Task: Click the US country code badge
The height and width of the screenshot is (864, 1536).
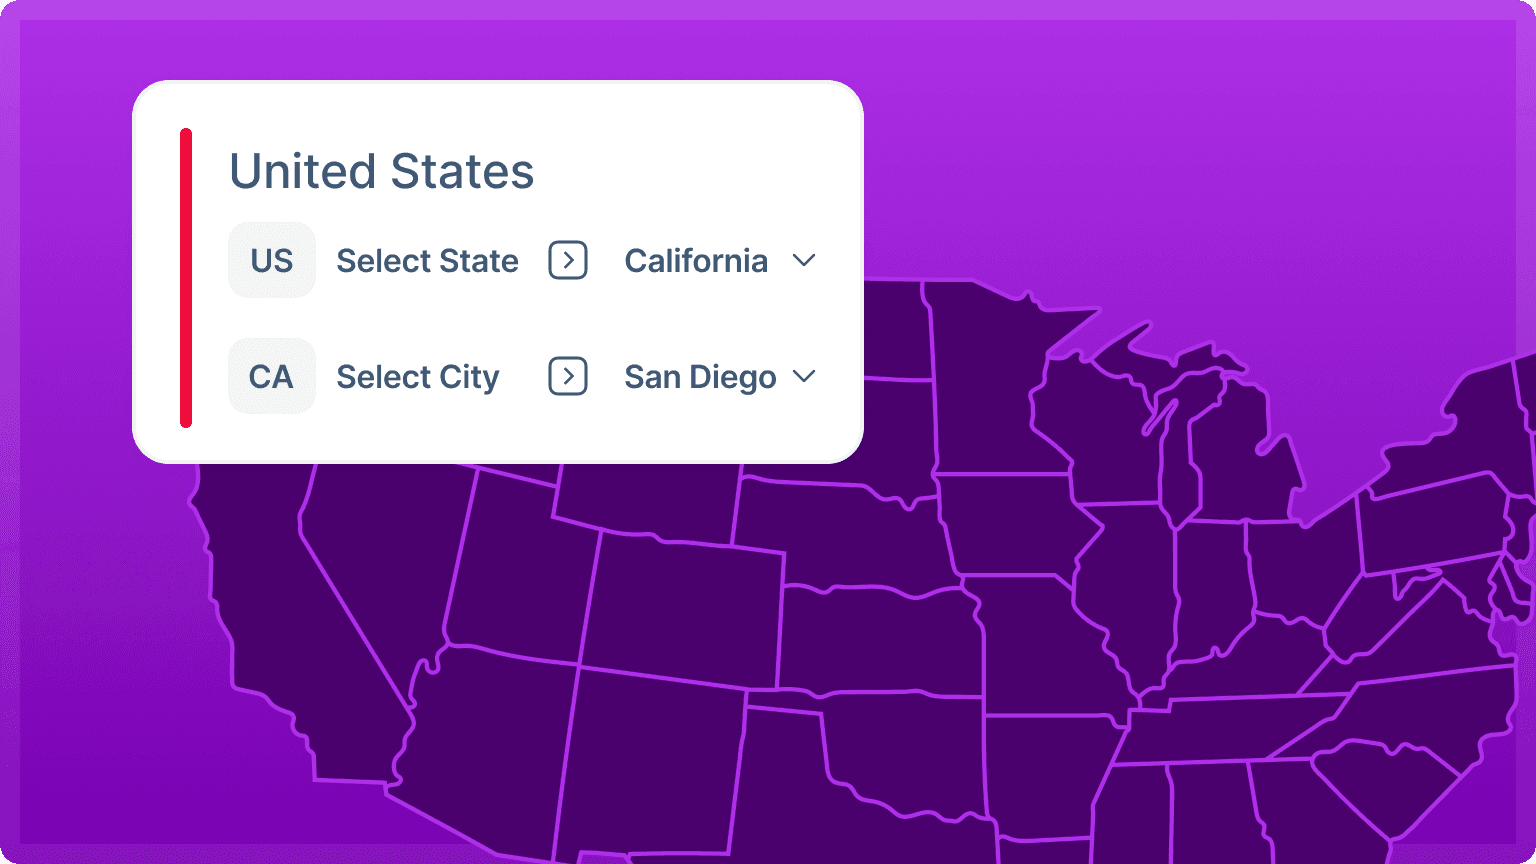Action: (x=272, y=260)
